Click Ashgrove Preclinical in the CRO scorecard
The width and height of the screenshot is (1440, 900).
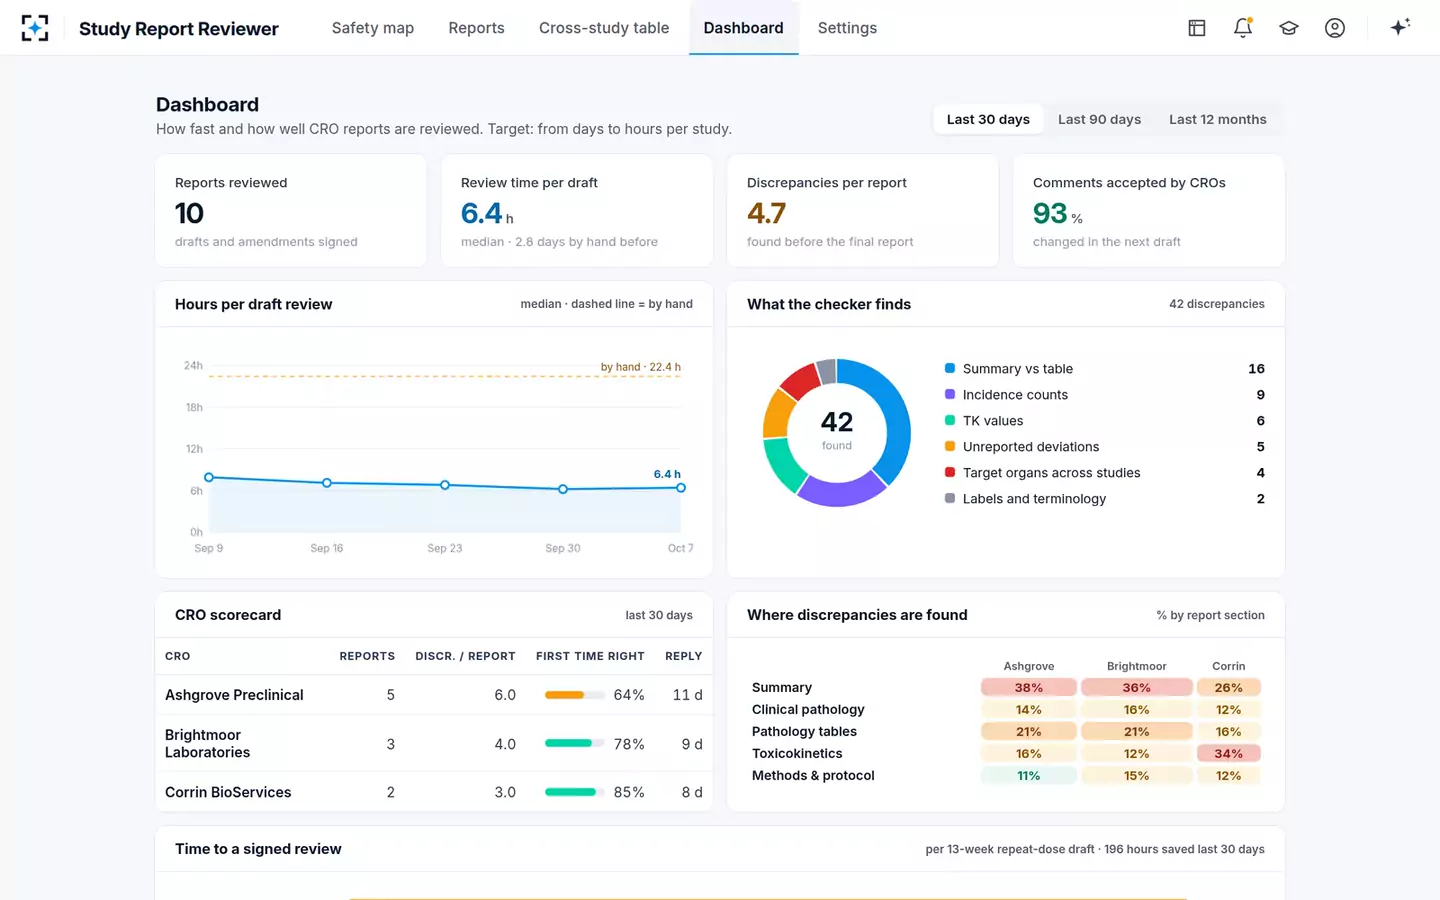[x=234, y=695]
